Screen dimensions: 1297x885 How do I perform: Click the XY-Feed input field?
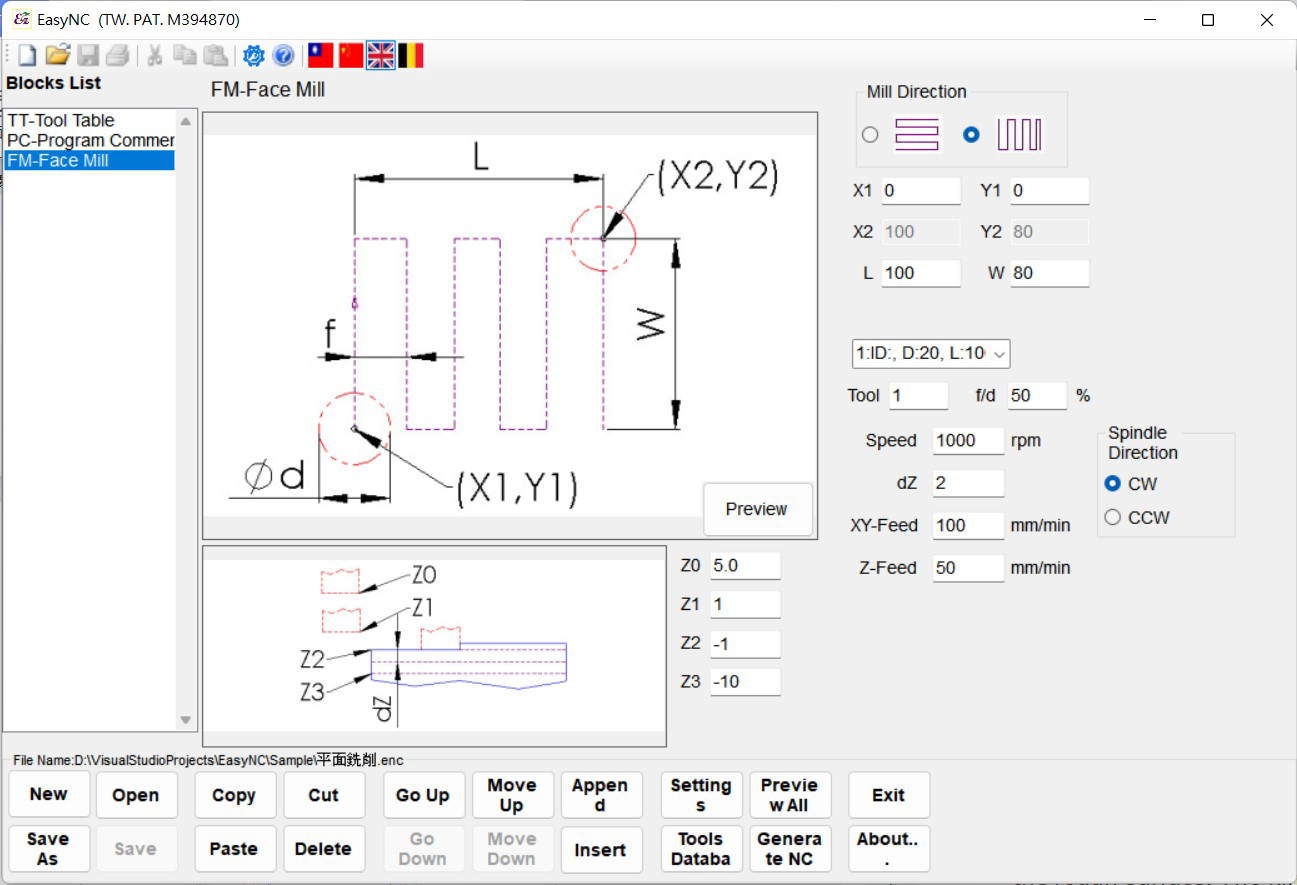pos(969,525)
